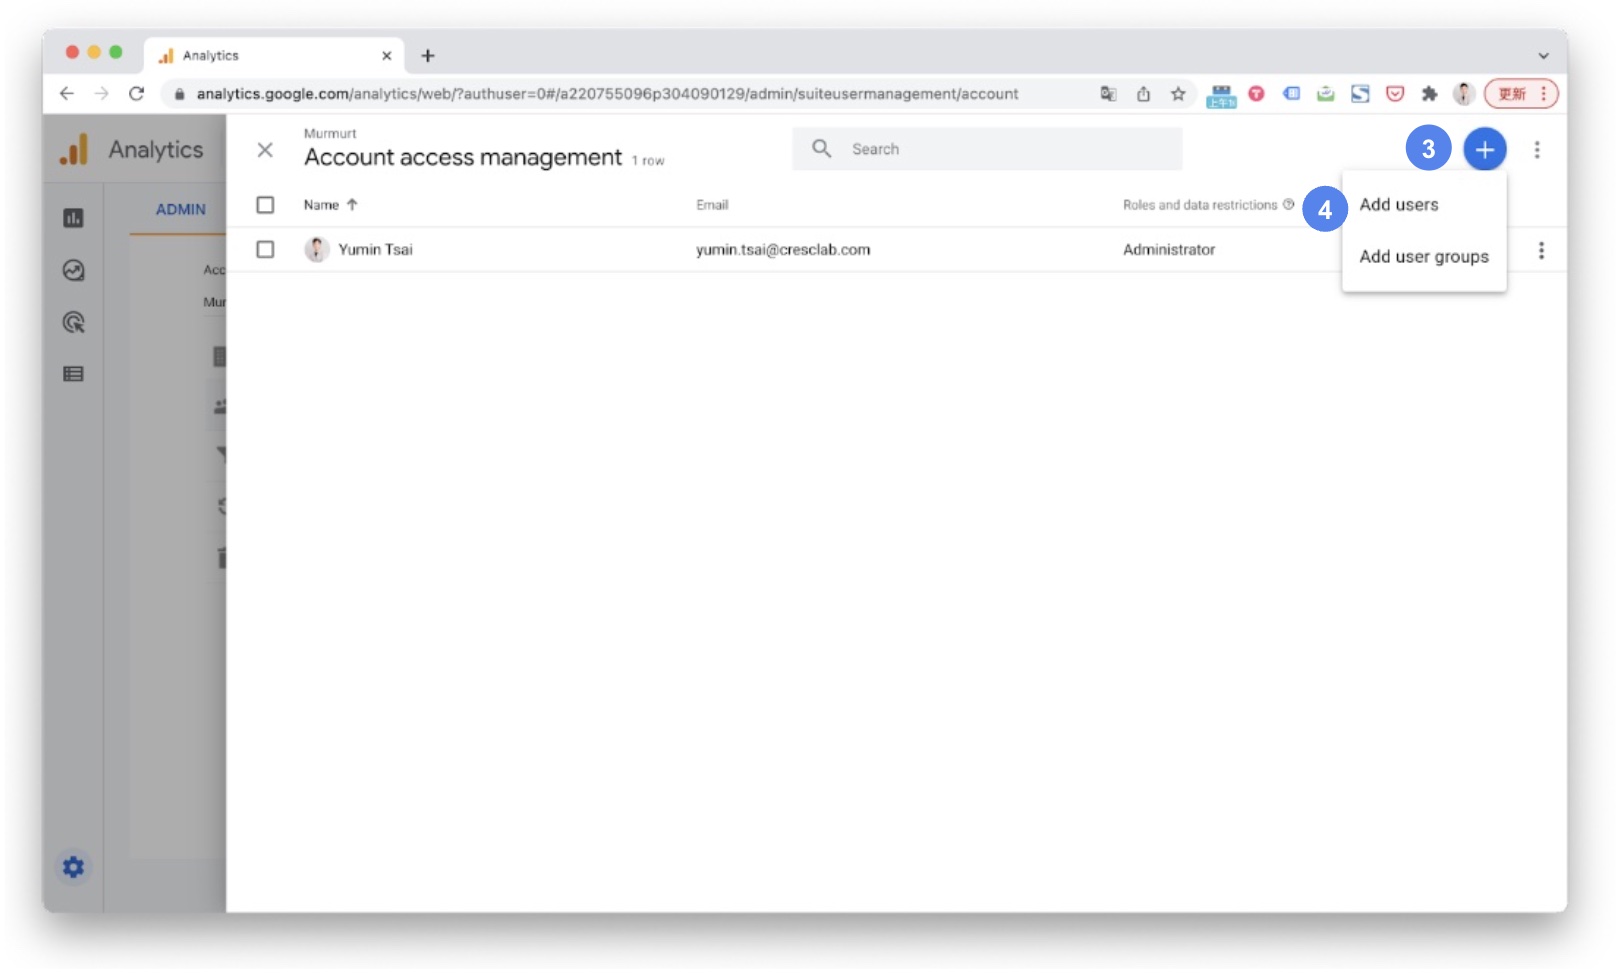Open the Explore icon in sidebar
The image size is (1616, 974).
73,270
